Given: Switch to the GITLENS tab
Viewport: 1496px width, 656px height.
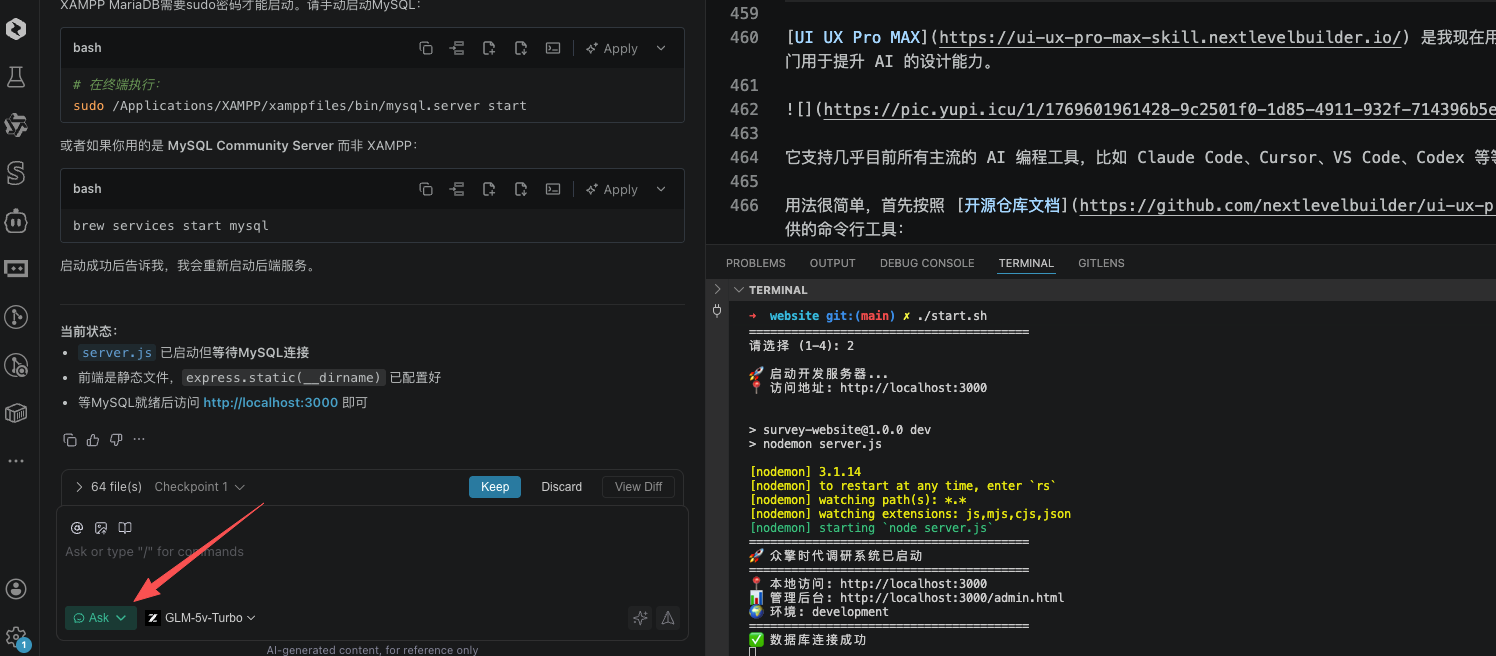Looking at the screenshot, I should tap(1101, 263).
